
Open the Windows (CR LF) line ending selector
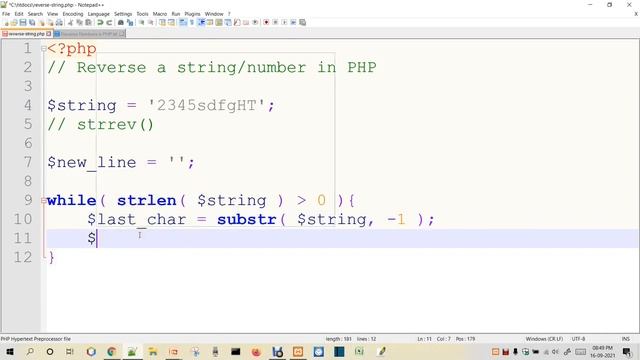[544, 339]
